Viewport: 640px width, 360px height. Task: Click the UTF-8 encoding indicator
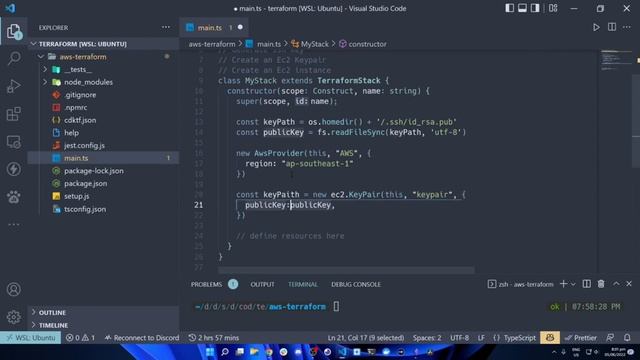pos(459,338)
